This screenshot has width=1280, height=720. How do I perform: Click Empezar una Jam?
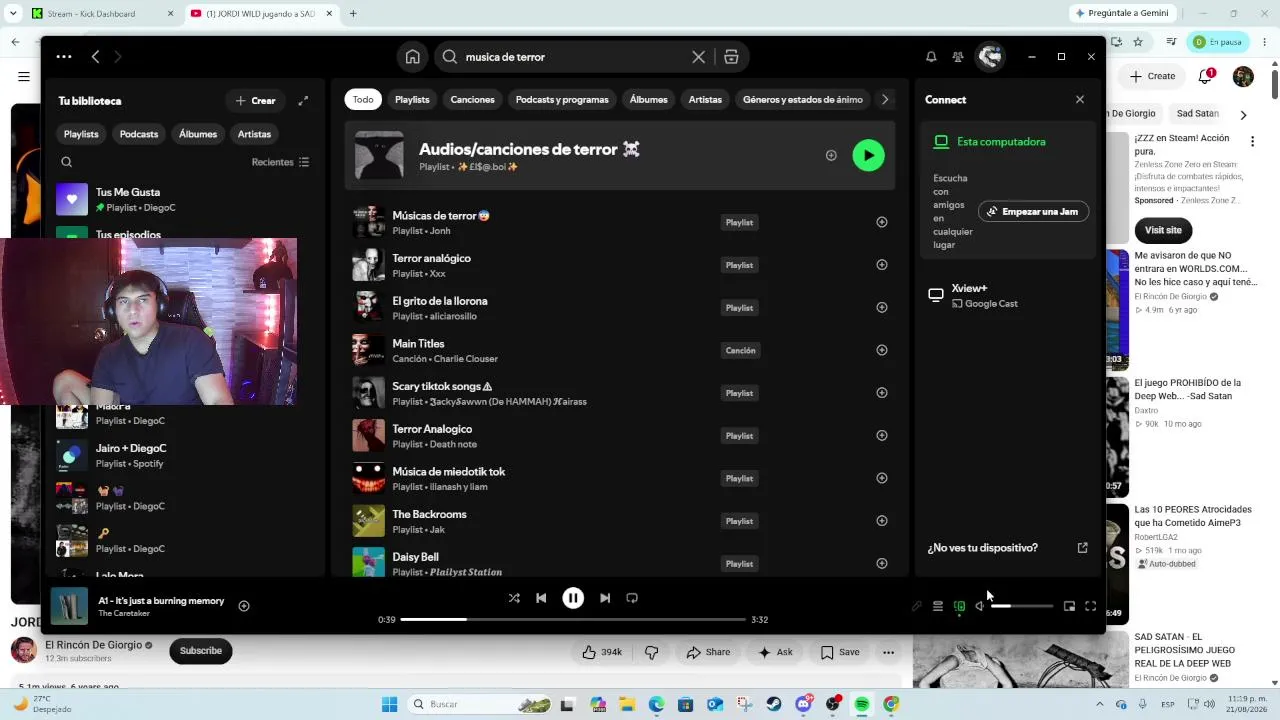[1033, 211]
